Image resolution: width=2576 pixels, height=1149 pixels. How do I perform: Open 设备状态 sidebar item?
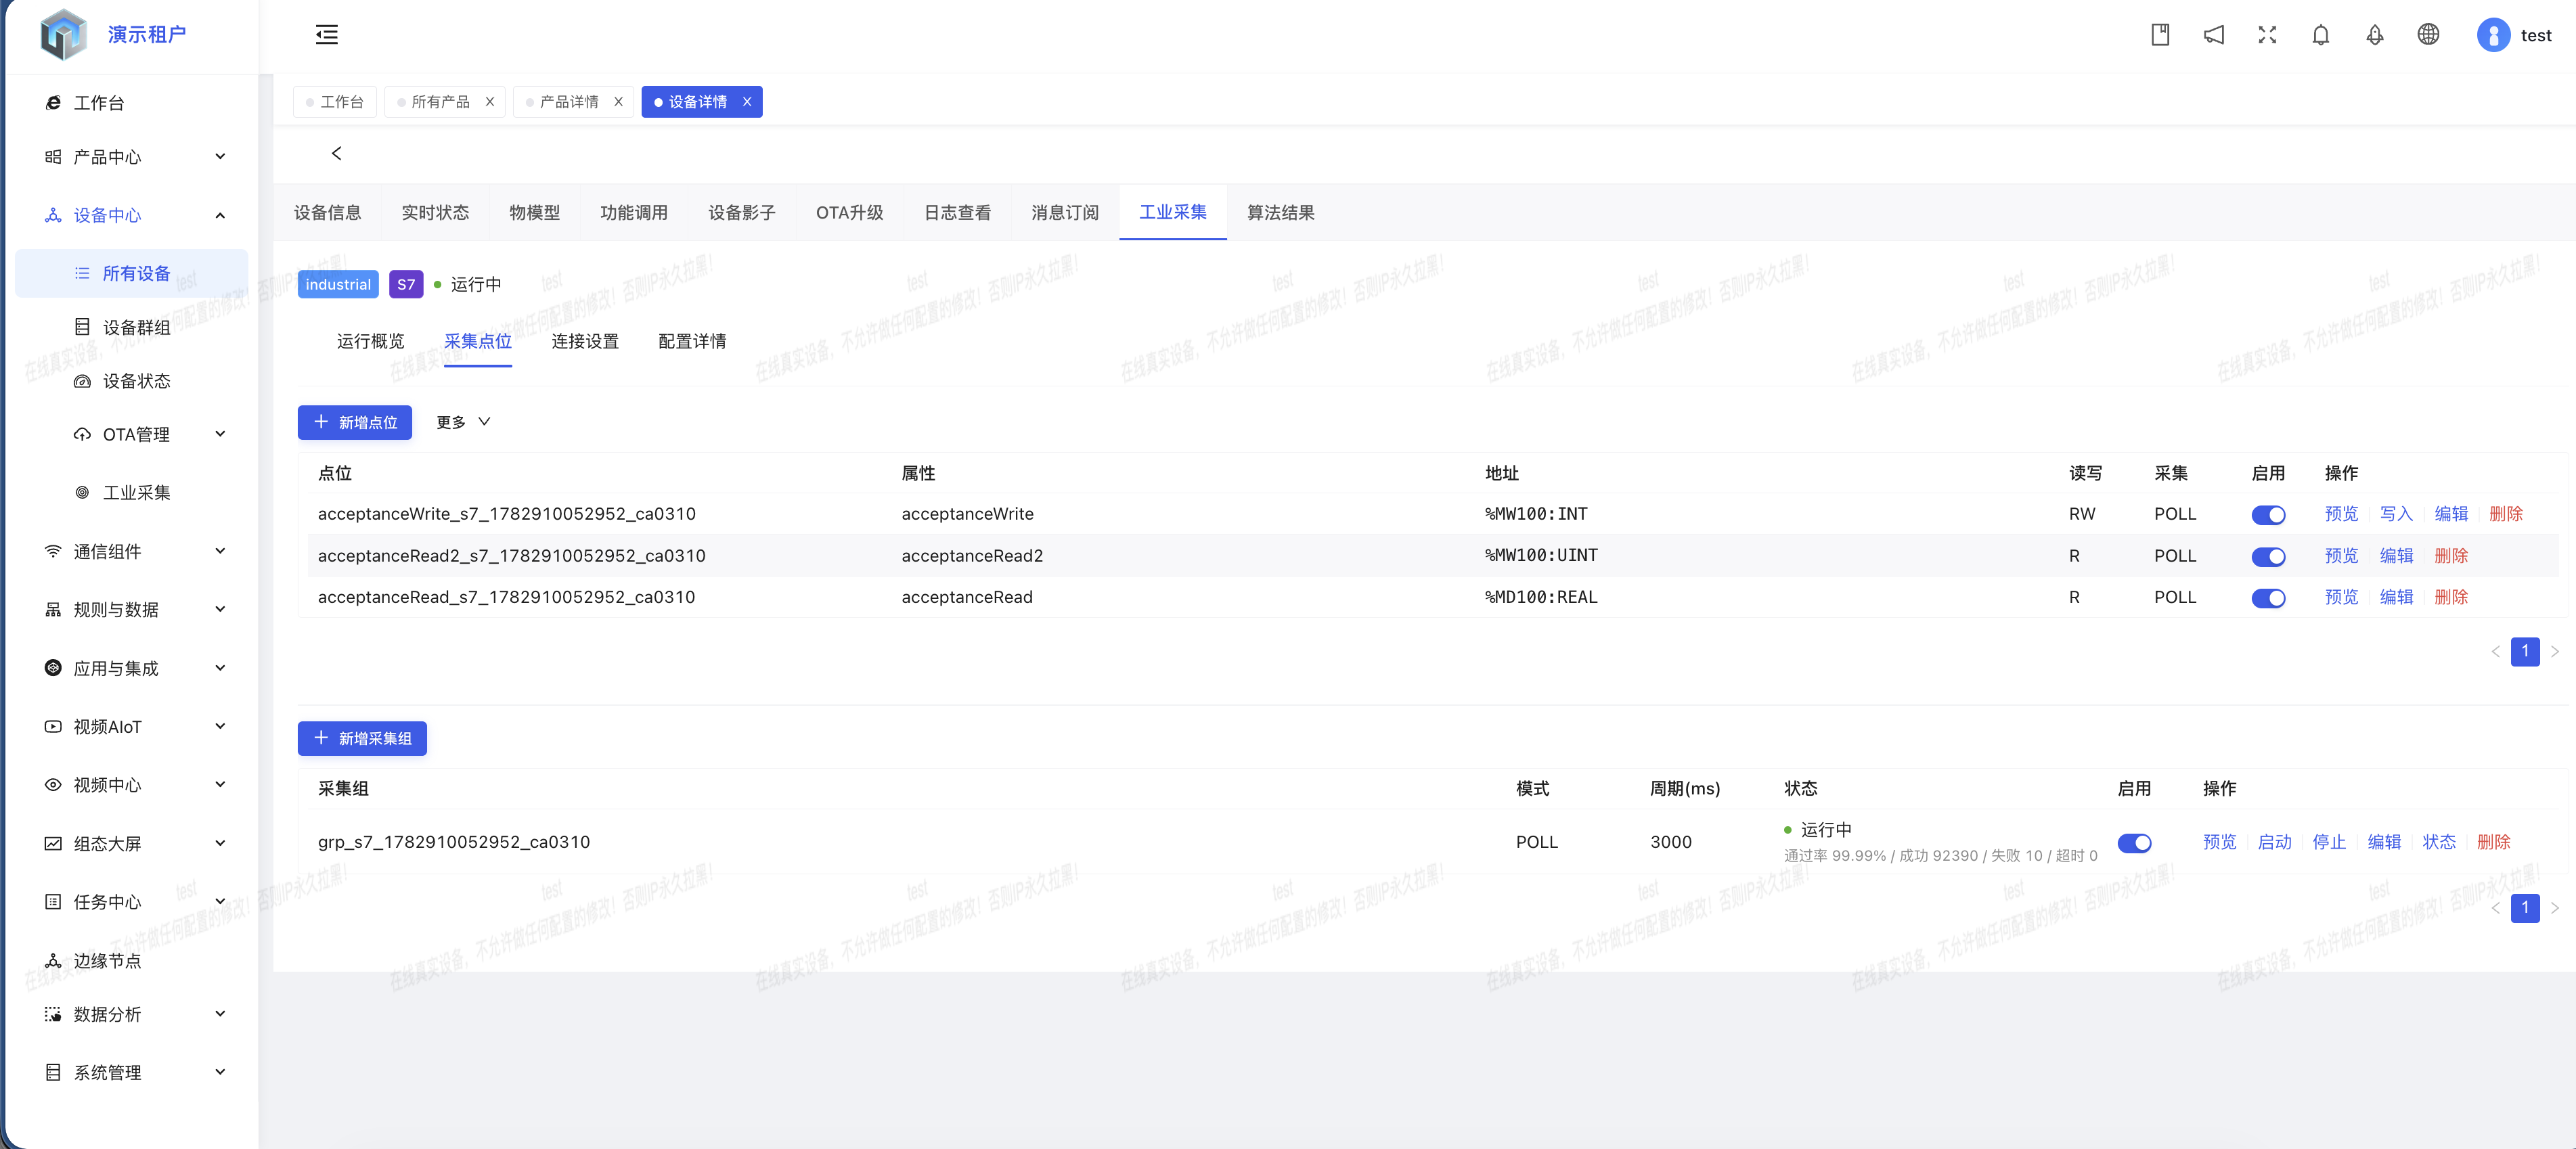[136, 381]
